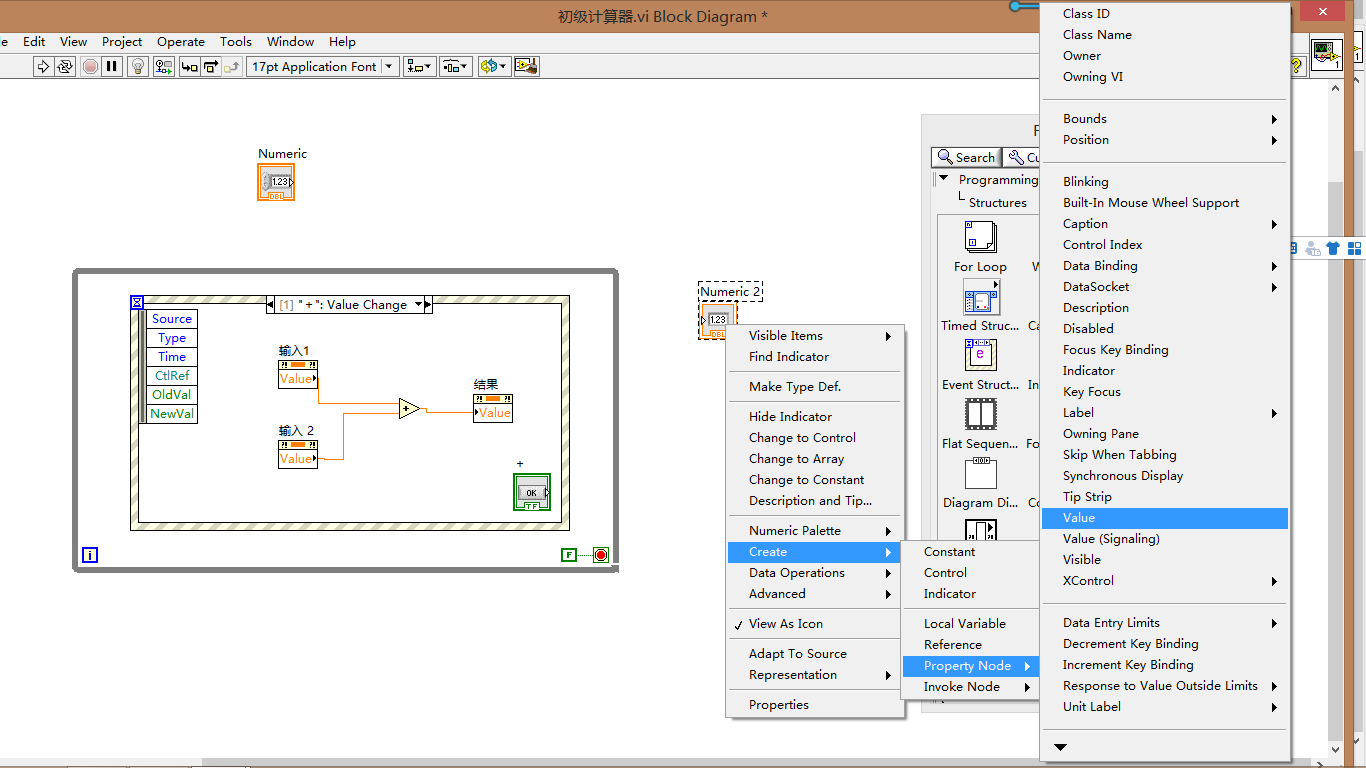Toggle the Pause execution button
The height and width of the screenshot is (768, 1366).
coord(112,66)
